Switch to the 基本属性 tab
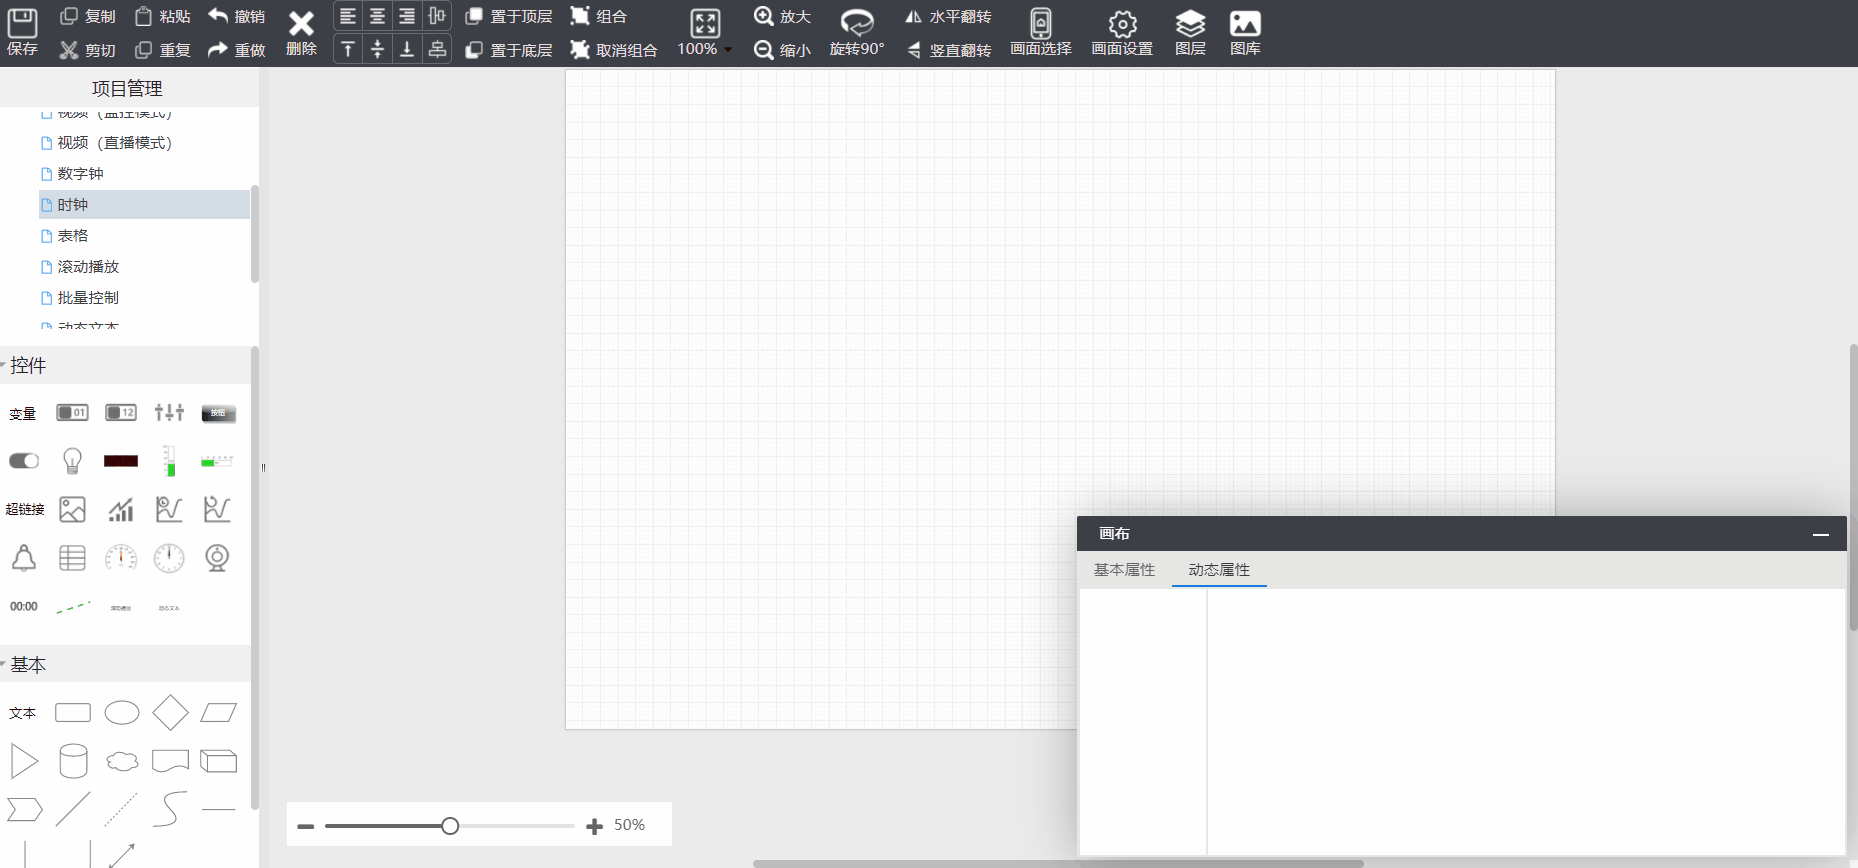This screenshot has width=1858, height=868. [1124, 570]
